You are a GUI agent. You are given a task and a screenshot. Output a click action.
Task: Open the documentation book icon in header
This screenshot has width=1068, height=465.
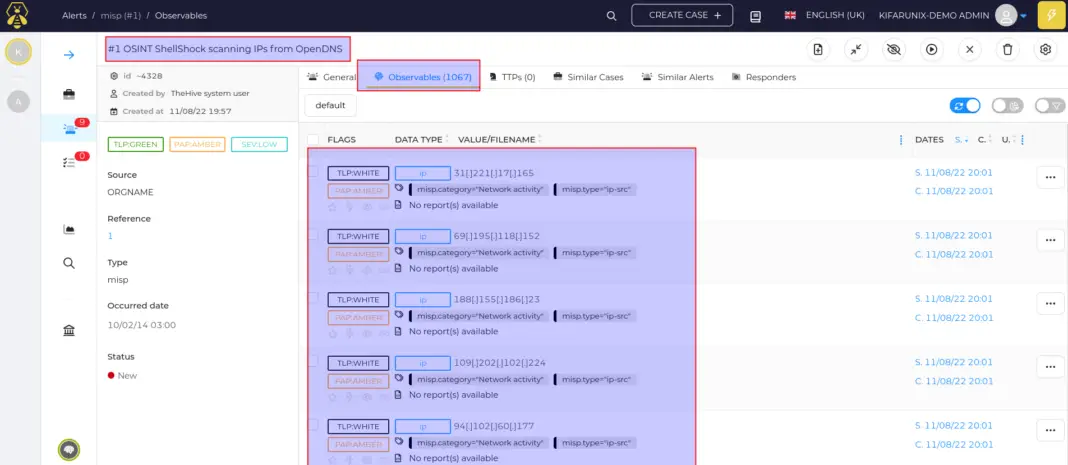point(755,16)
